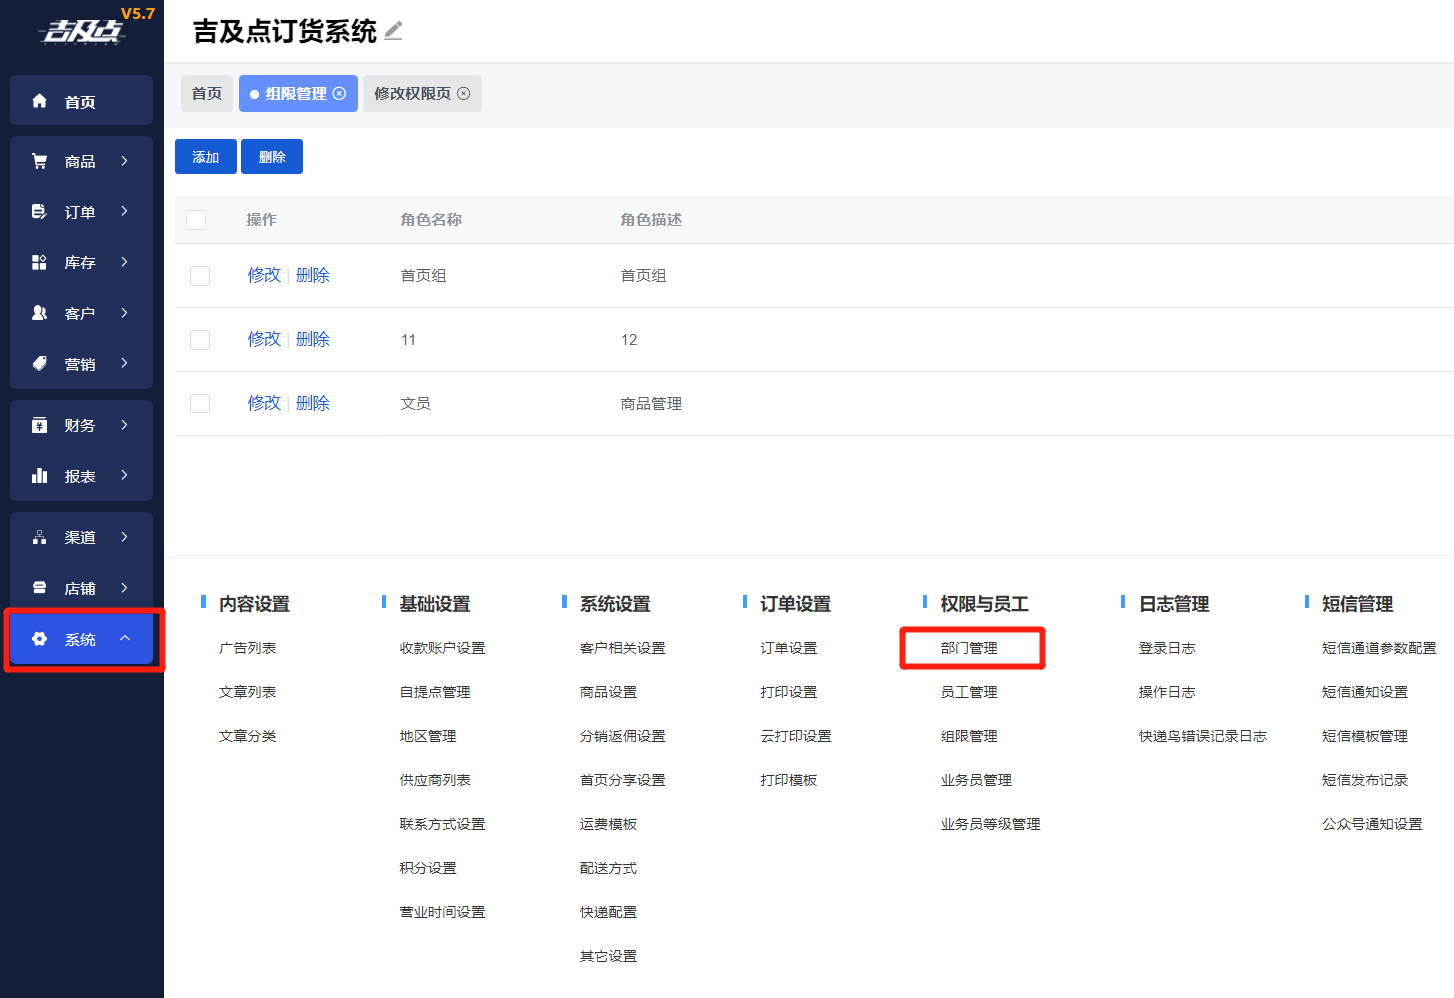Click the 客户 customer icon
This screenshot has width=1454, height=998.
tap(40, 313)
